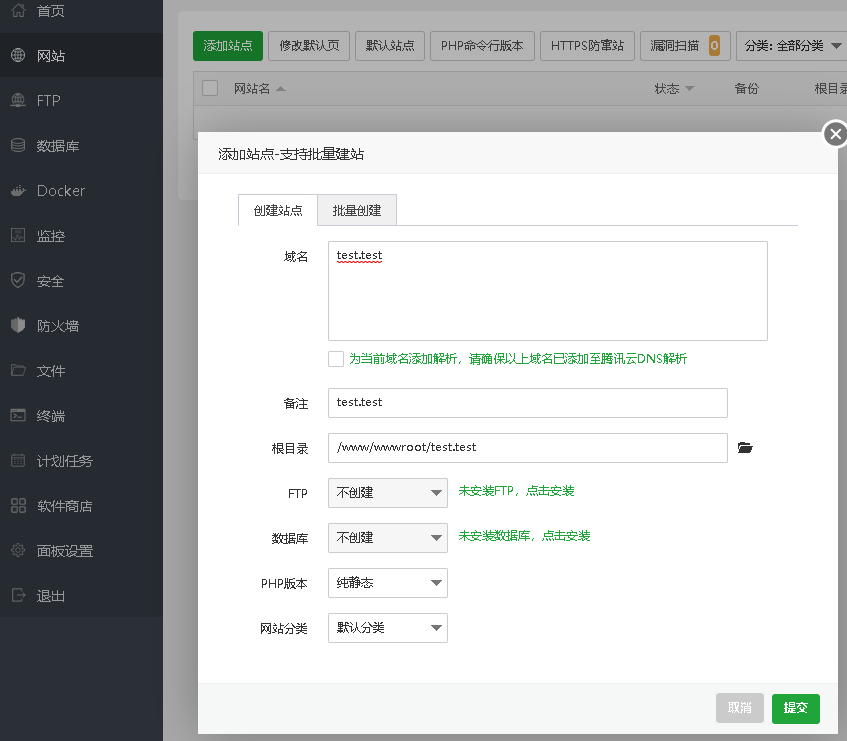Click the globe icon next to 网站
This screenshot has height=741, width=847.
[x=18, y=55]
